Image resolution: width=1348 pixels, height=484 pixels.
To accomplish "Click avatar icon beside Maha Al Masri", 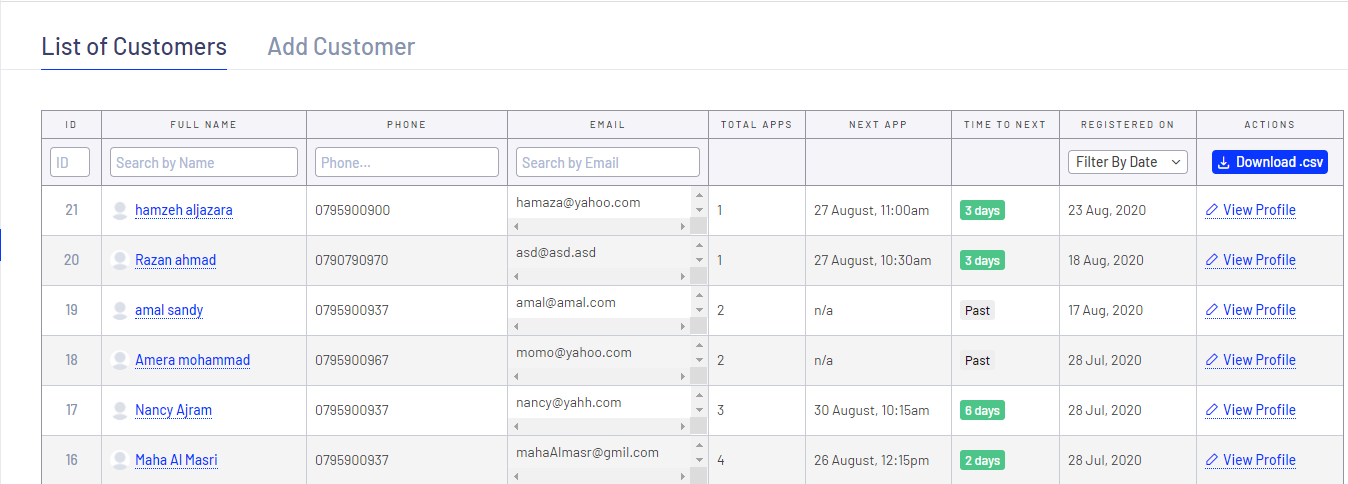I will (x=120, y=460).
